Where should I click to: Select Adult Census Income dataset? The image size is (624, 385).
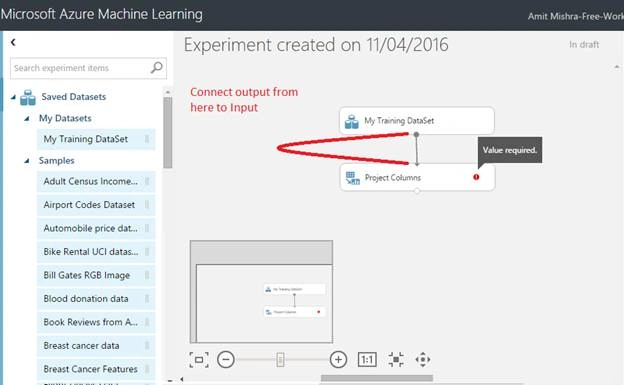click(x=96, y=181)
